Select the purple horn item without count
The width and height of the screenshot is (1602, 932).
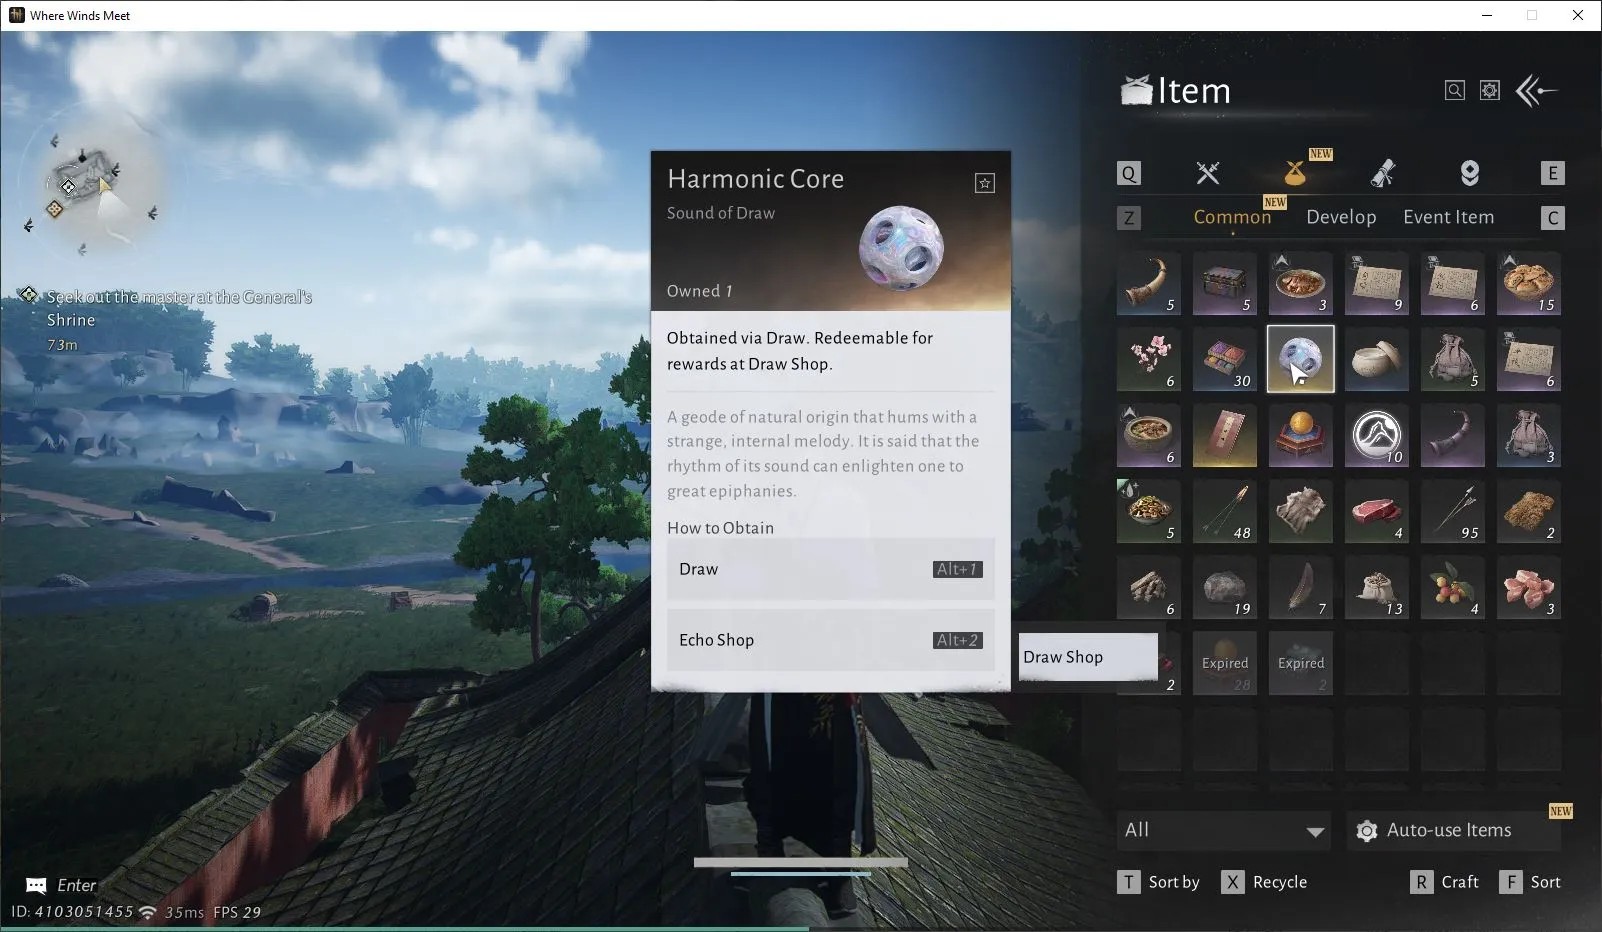1453,435
